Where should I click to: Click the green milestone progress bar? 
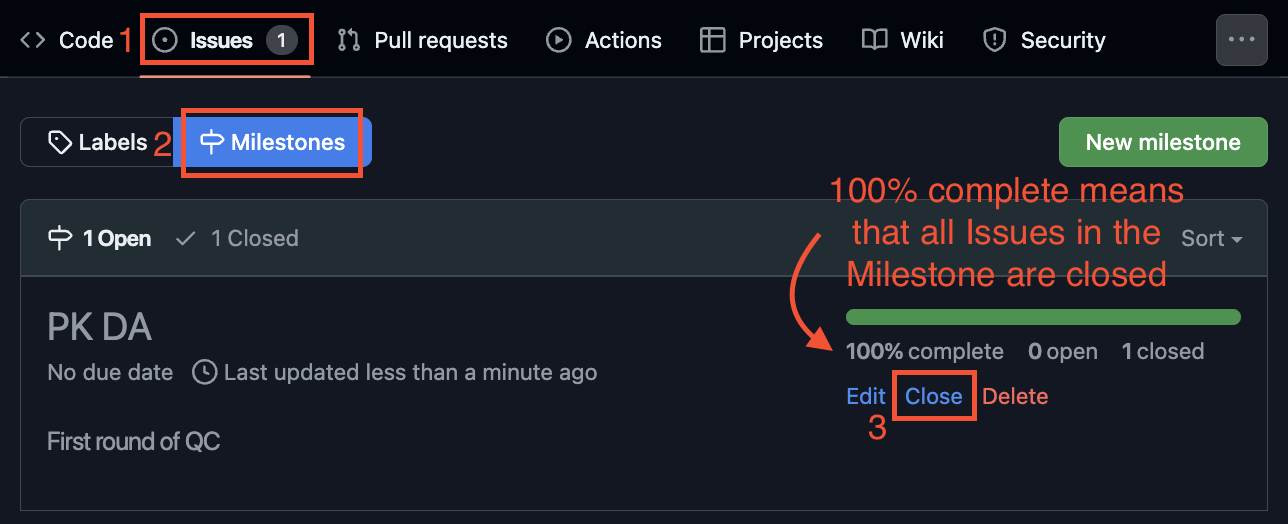1043,317
